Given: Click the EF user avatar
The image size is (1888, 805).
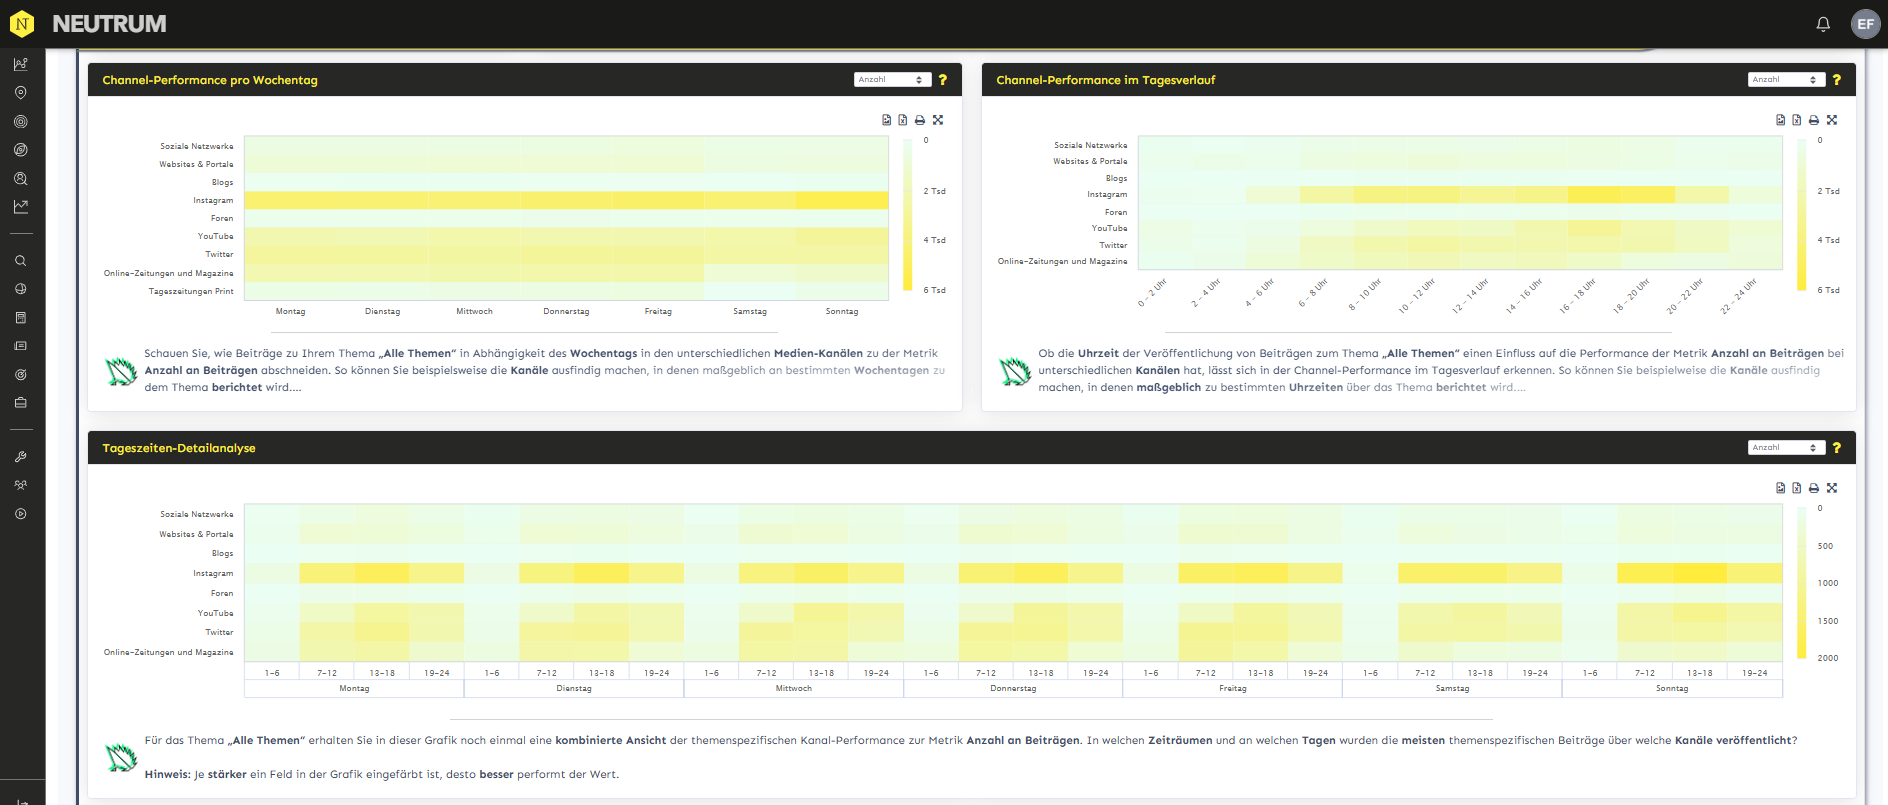Looking at the screenshot, I should coord(1865,24).
